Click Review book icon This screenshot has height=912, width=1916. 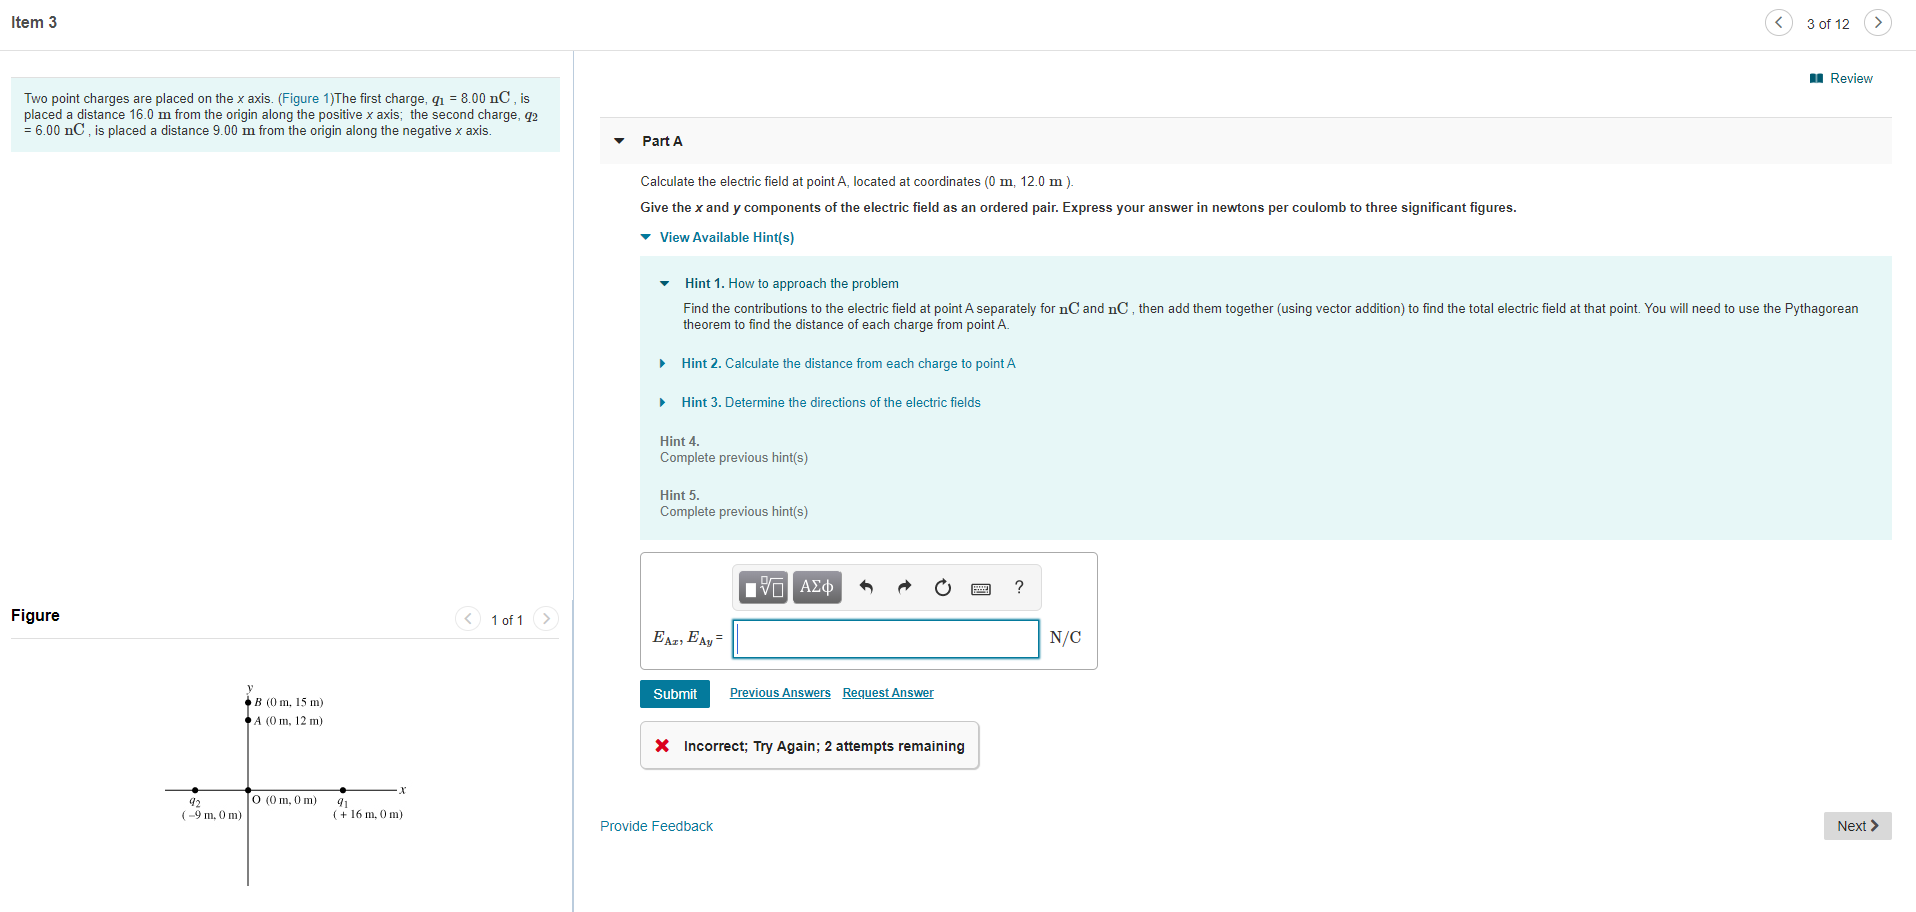tap(1816, 78)
